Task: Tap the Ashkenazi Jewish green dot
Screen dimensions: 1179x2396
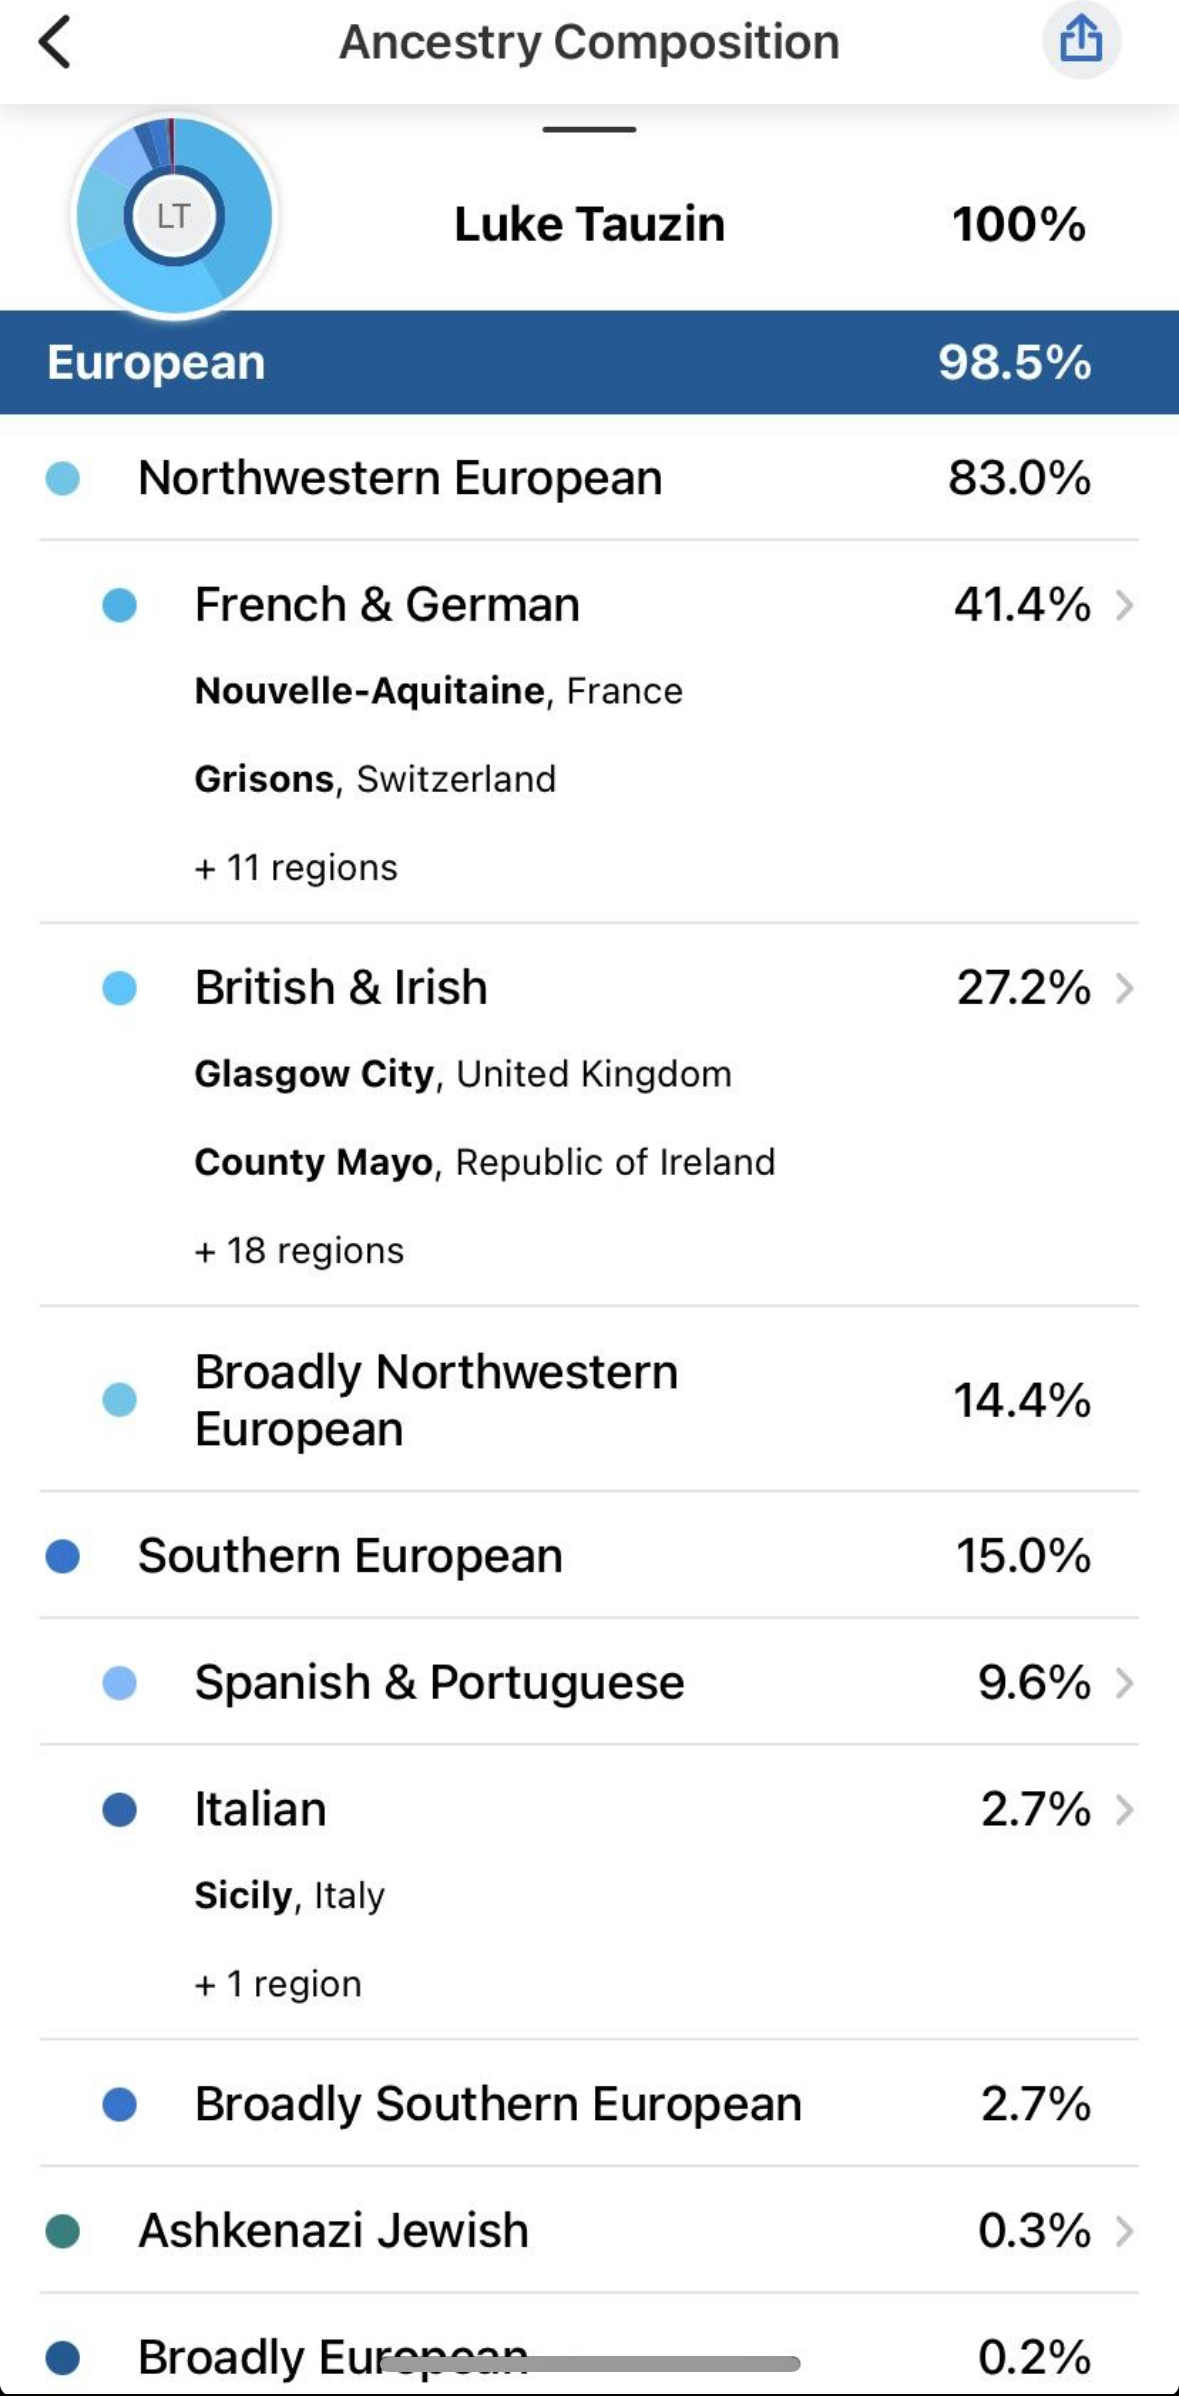Action: (x=63, y=2231)
